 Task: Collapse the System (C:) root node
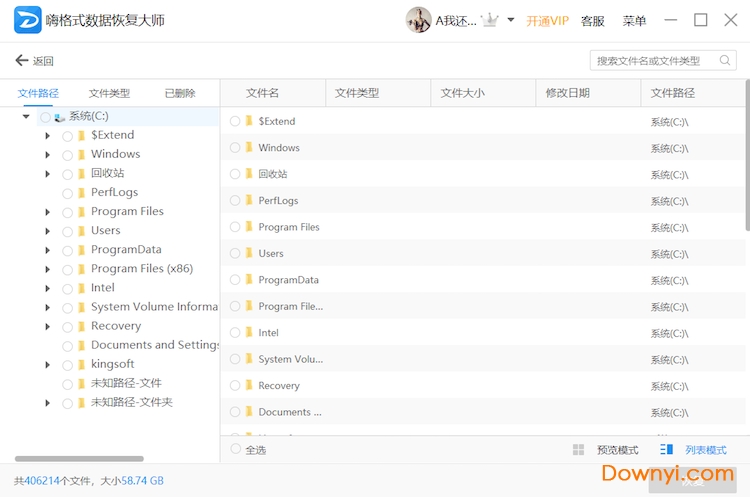(25, 117)
